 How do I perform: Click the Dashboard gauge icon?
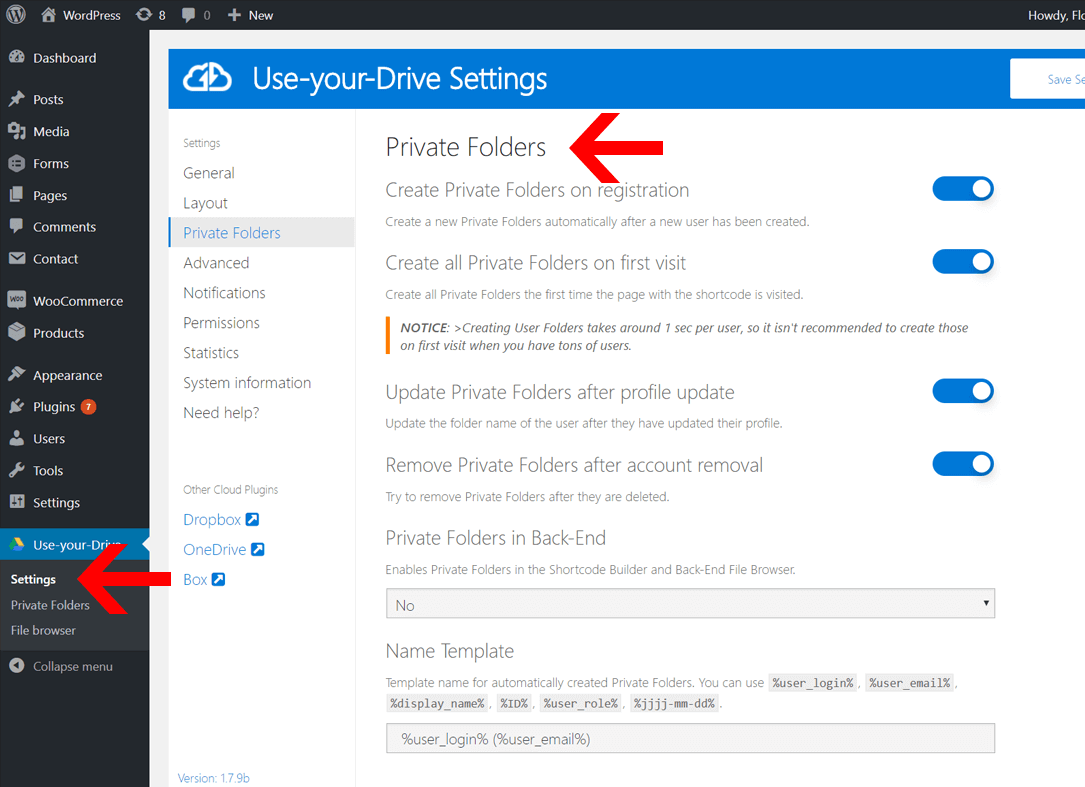click(x=17, y=57)
